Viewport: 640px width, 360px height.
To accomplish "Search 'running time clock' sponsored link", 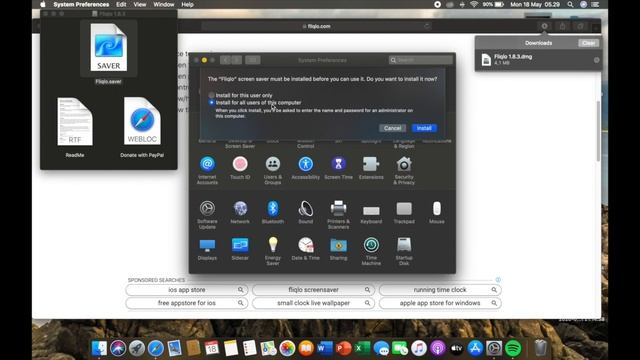I will 440,290.
